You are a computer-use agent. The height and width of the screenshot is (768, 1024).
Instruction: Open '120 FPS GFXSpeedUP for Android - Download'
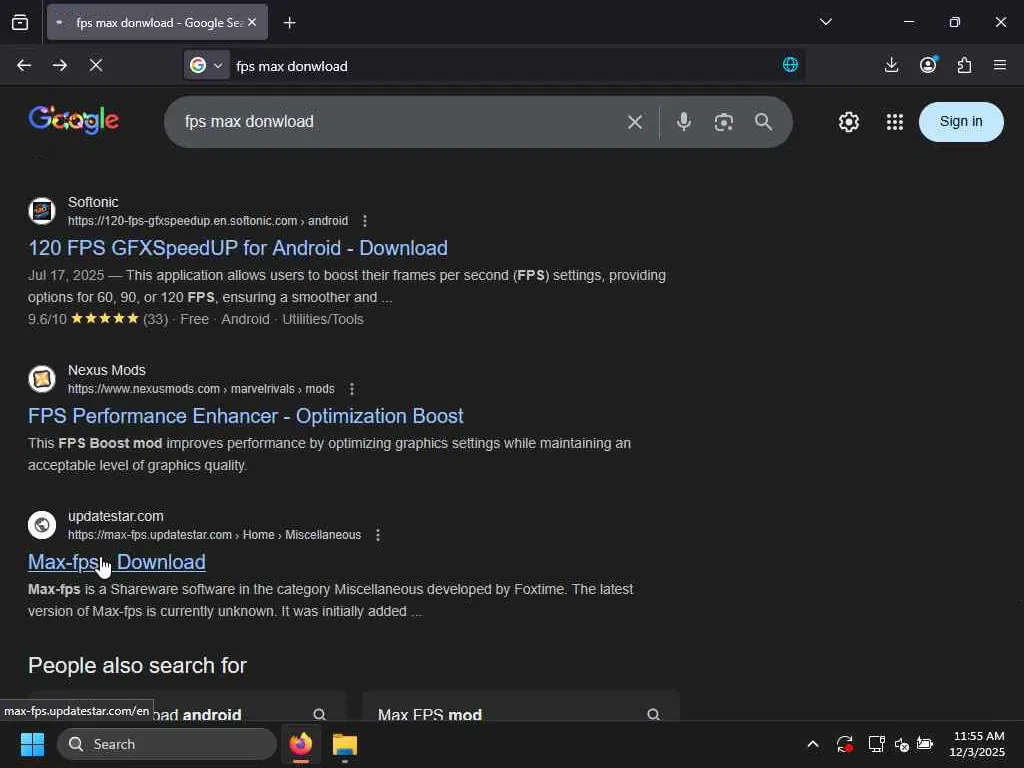coord(238,248)
